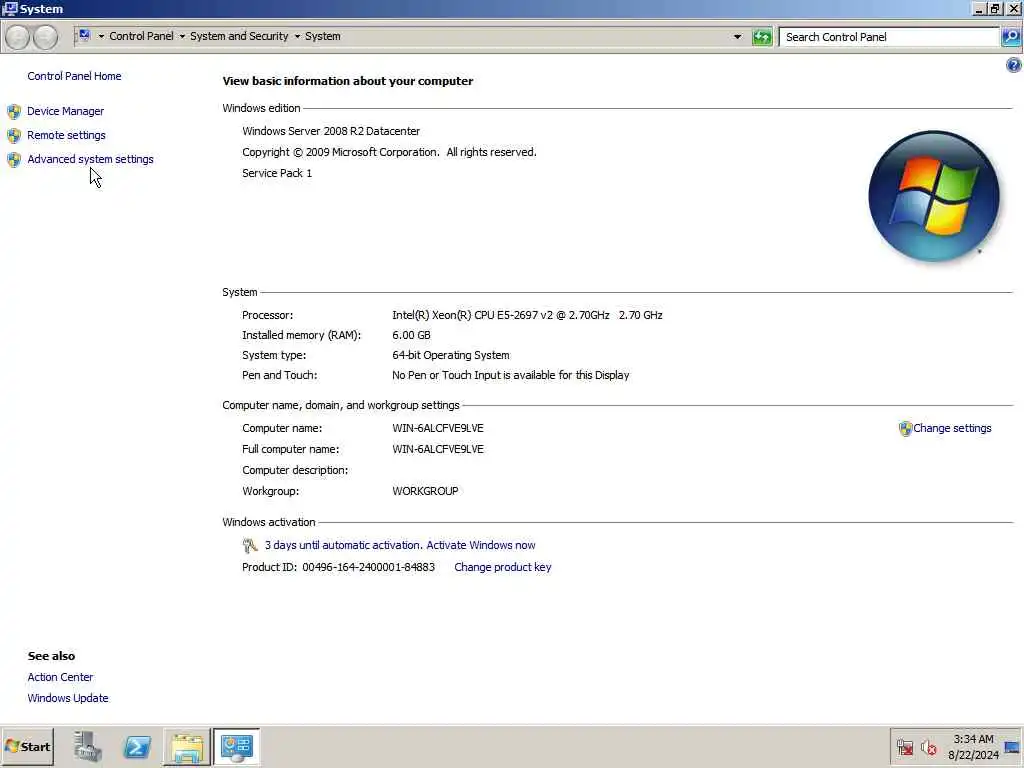Click the Full computer name value
The width and height of the screenshot is (1024, 768).
coord(438,449)
